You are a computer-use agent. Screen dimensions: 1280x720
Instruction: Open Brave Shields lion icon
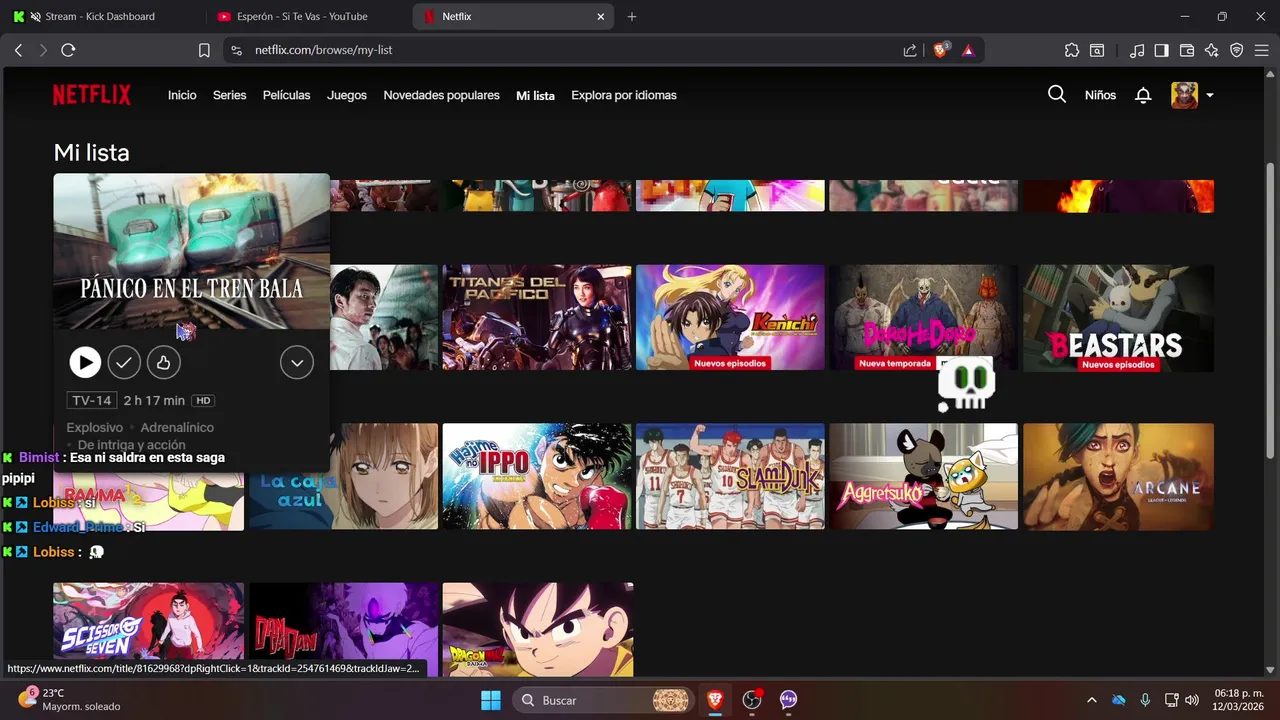(x=940, y=50)
